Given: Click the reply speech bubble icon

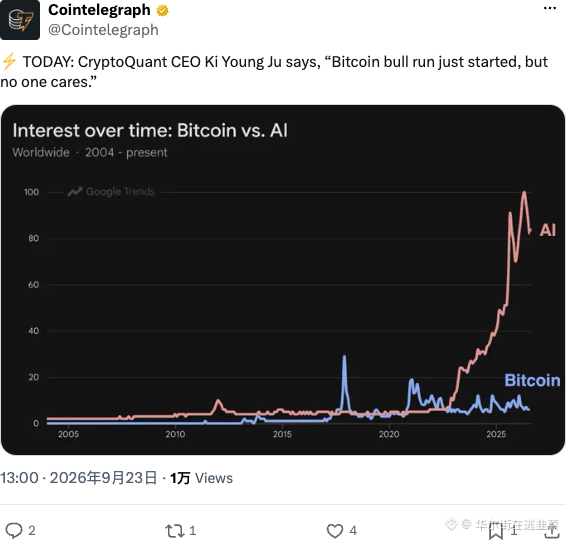Looking at the screenshot, I should tap(14, 531).
